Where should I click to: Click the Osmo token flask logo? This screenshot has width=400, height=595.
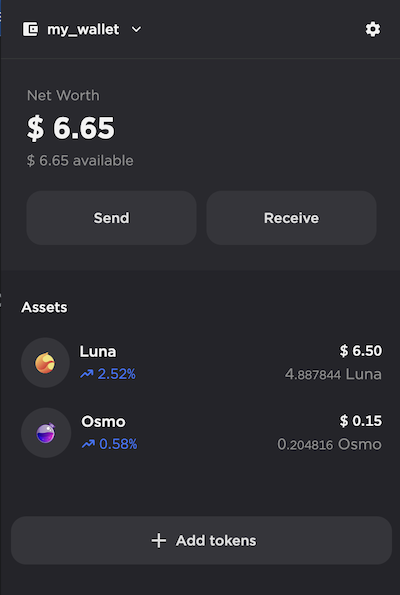coord(46,433)
